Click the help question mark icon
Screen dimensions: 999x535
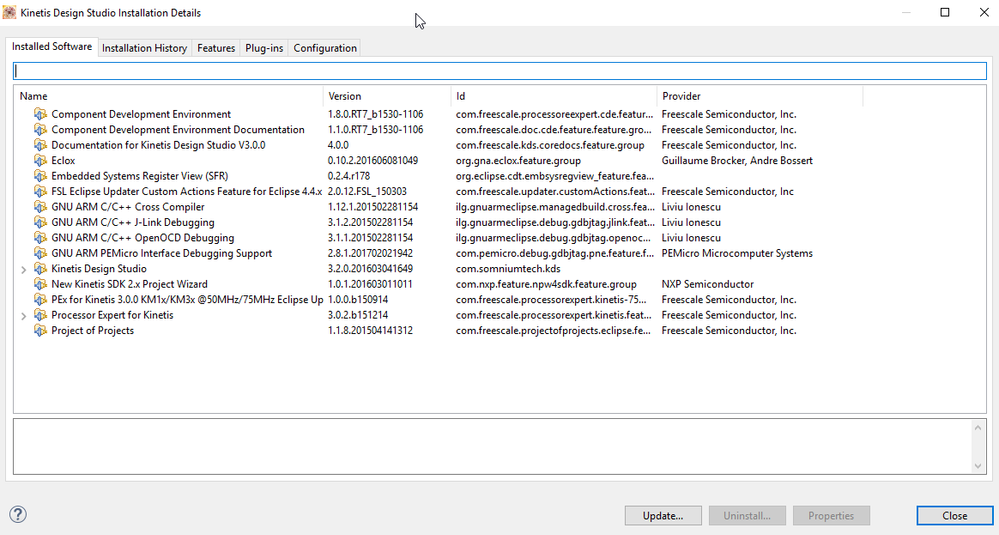pyautogui.click(x=18, y=515)
